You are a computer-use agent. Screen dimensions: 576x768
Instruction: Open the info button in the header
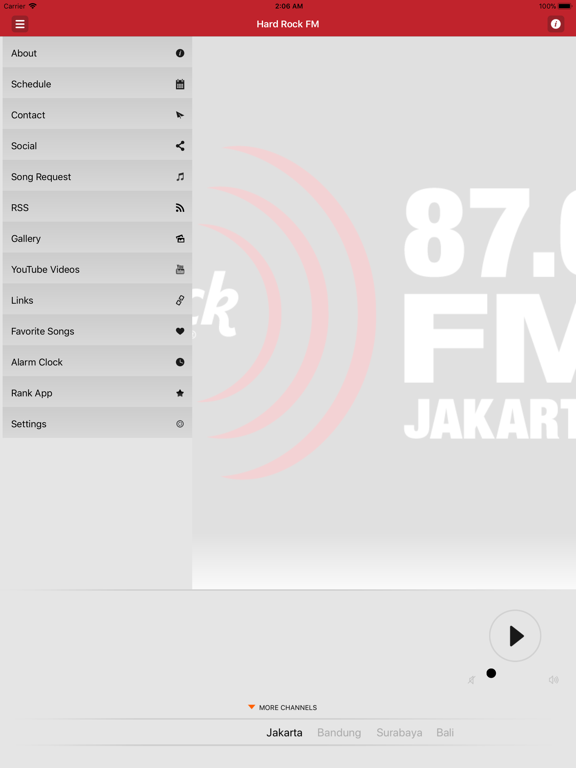[x=555, y=24]
